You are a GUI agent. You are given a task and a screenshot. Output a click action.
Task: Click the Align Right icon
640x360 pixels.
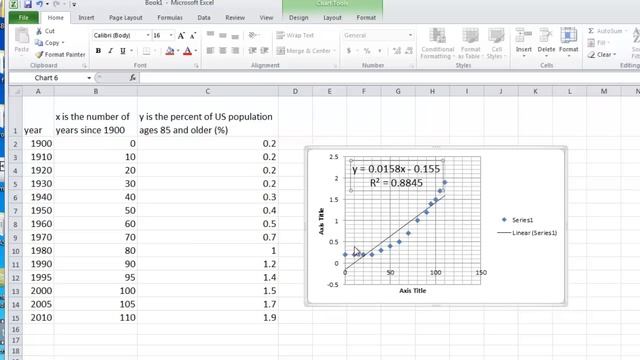click(x=235, y=51)
